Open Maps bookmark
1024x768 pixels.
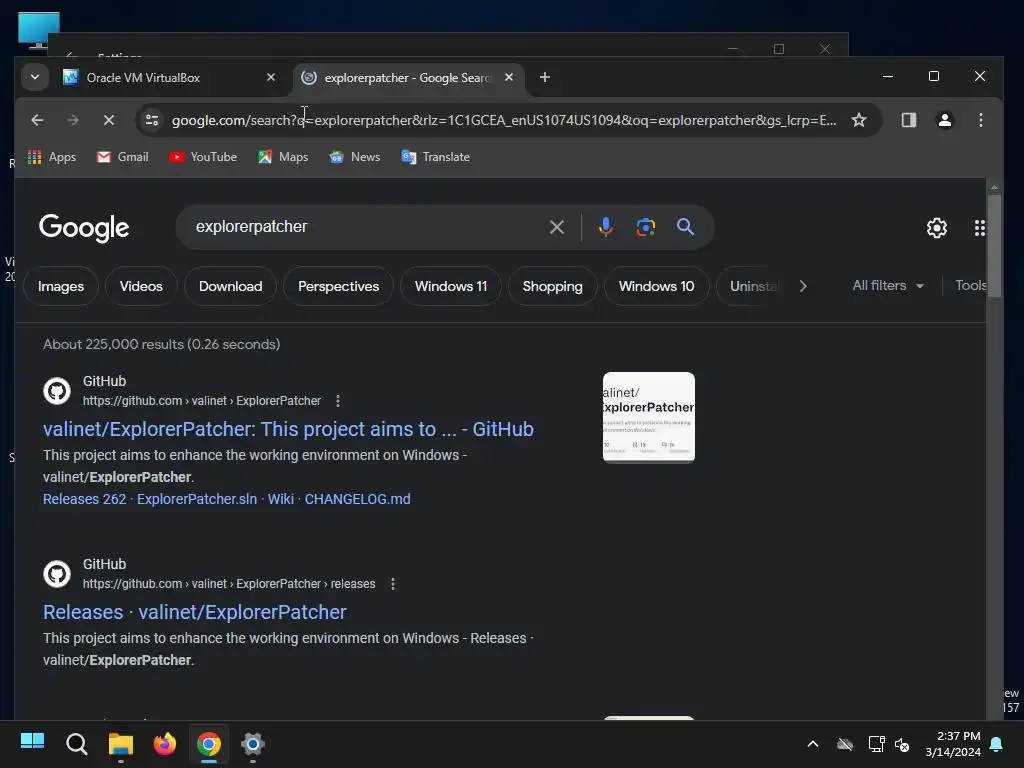[283, 157]
